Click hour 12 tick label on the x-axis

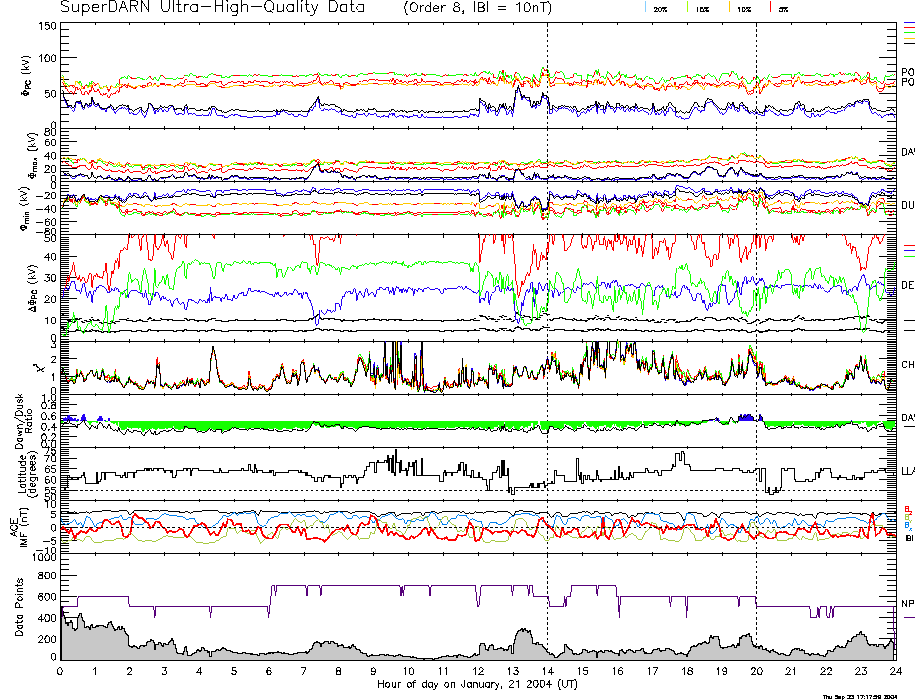(477, 671)
